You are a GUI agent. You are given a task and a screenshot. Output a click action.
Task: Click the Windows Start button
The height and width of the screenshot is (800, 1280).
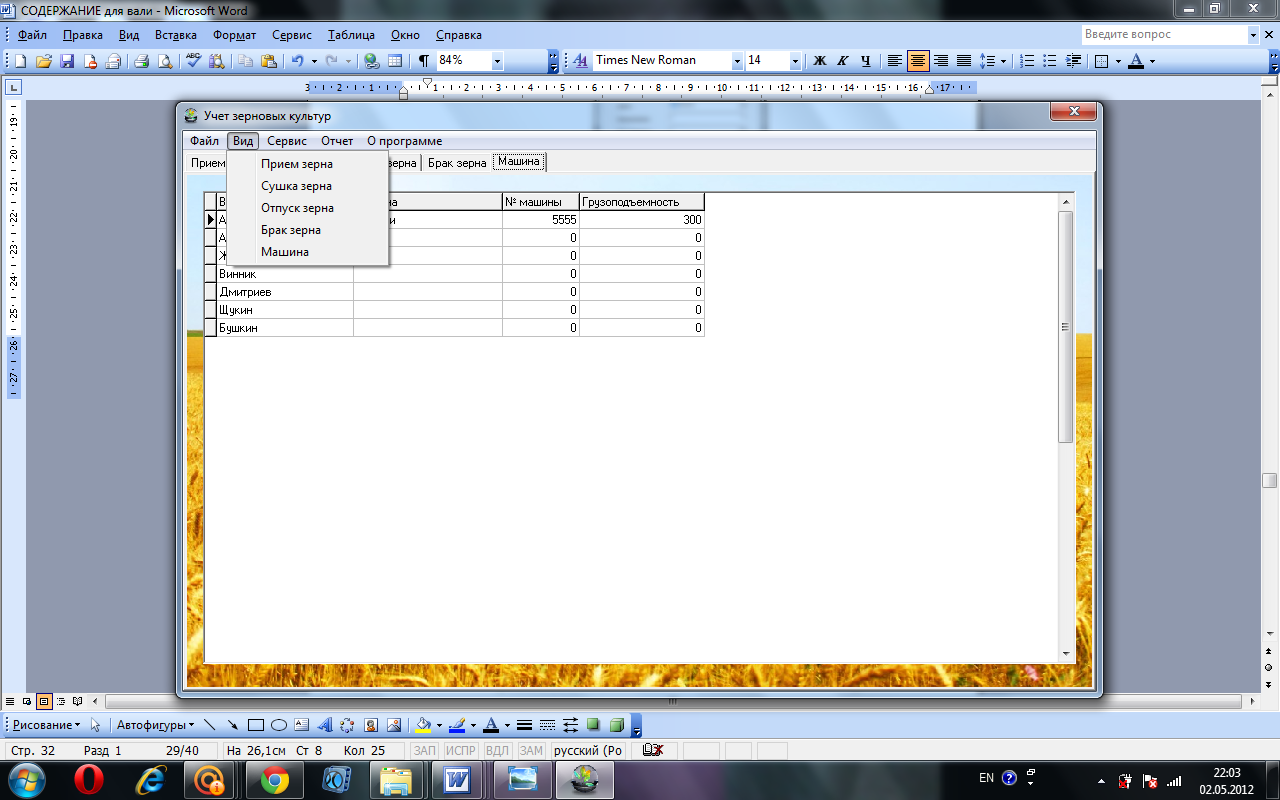25,779
